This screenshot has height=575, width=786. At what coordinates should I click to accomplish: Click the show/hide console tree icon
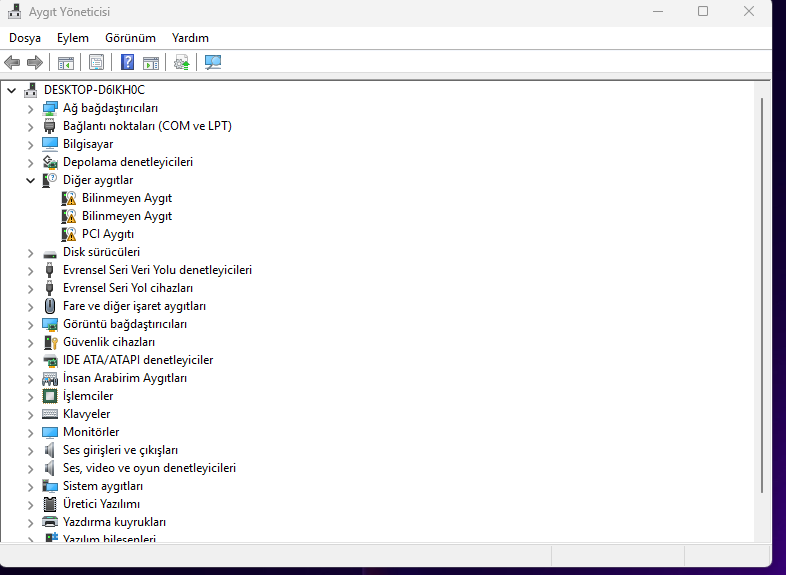pos(66,63)
